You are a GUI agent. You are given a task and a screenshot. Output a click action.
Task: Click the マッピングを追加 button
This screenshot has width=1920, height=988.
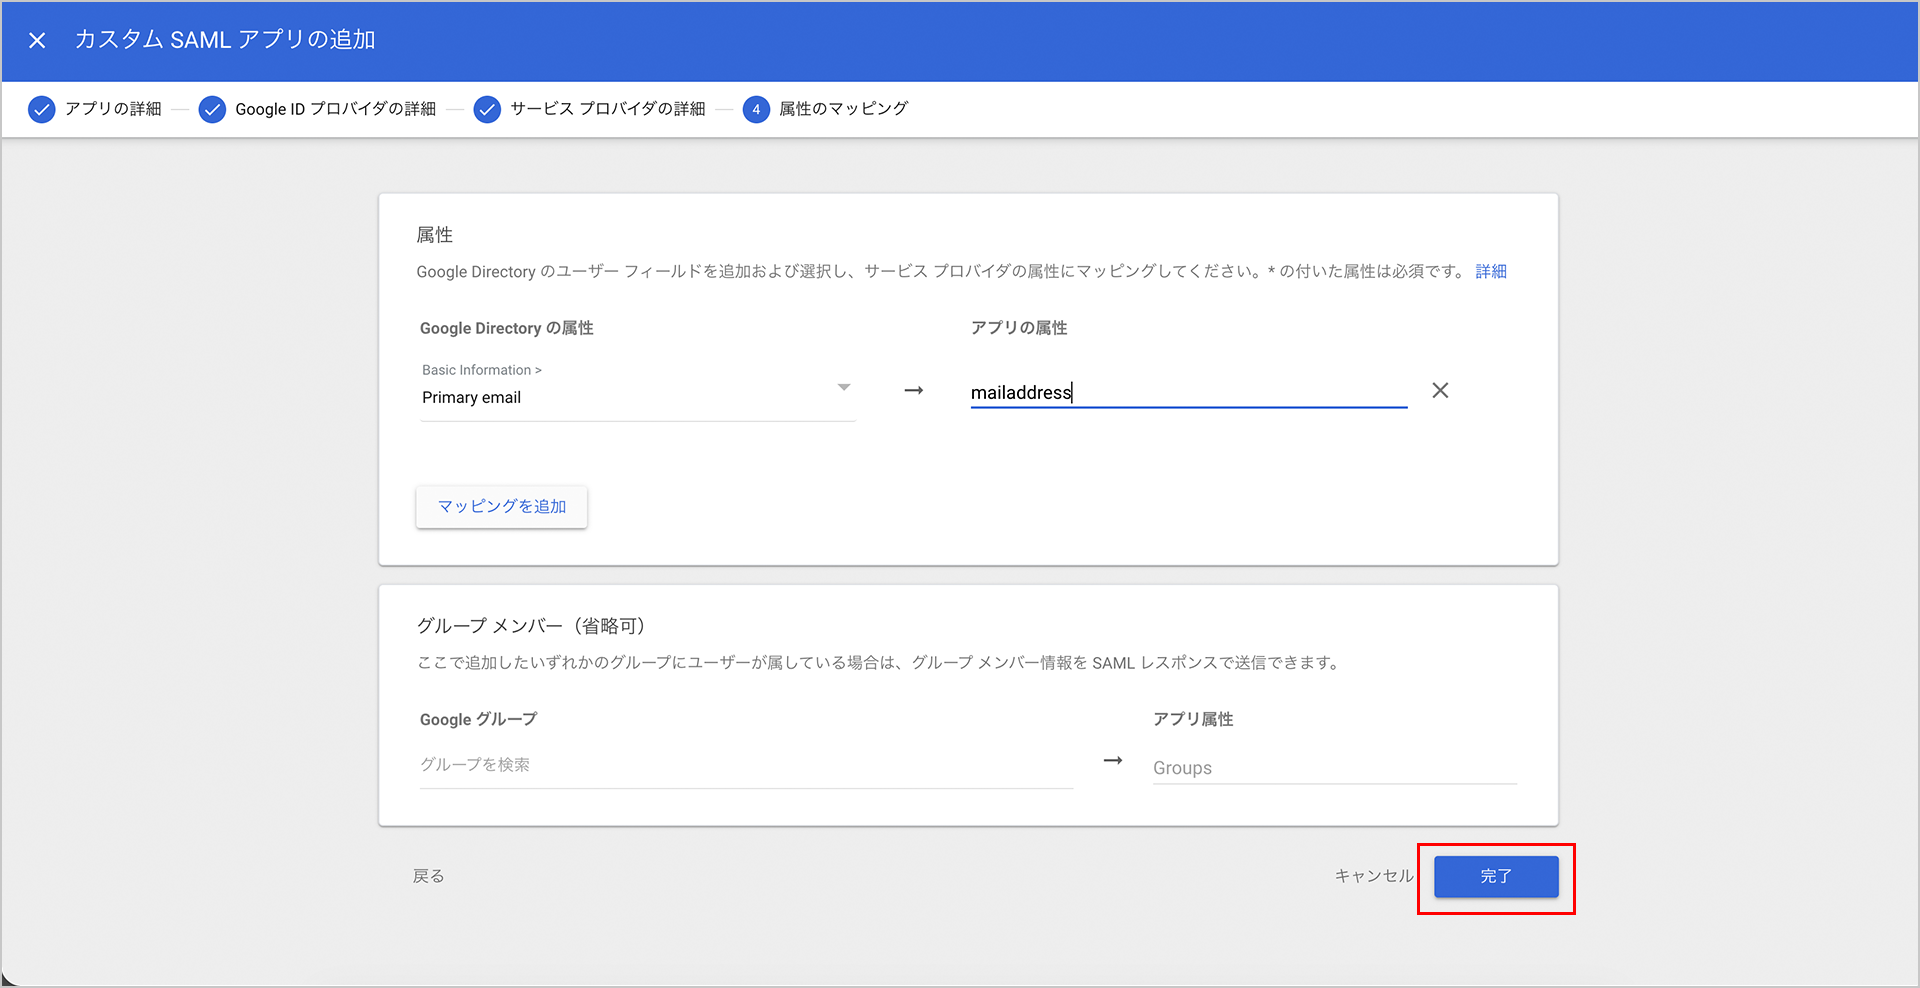502,507
